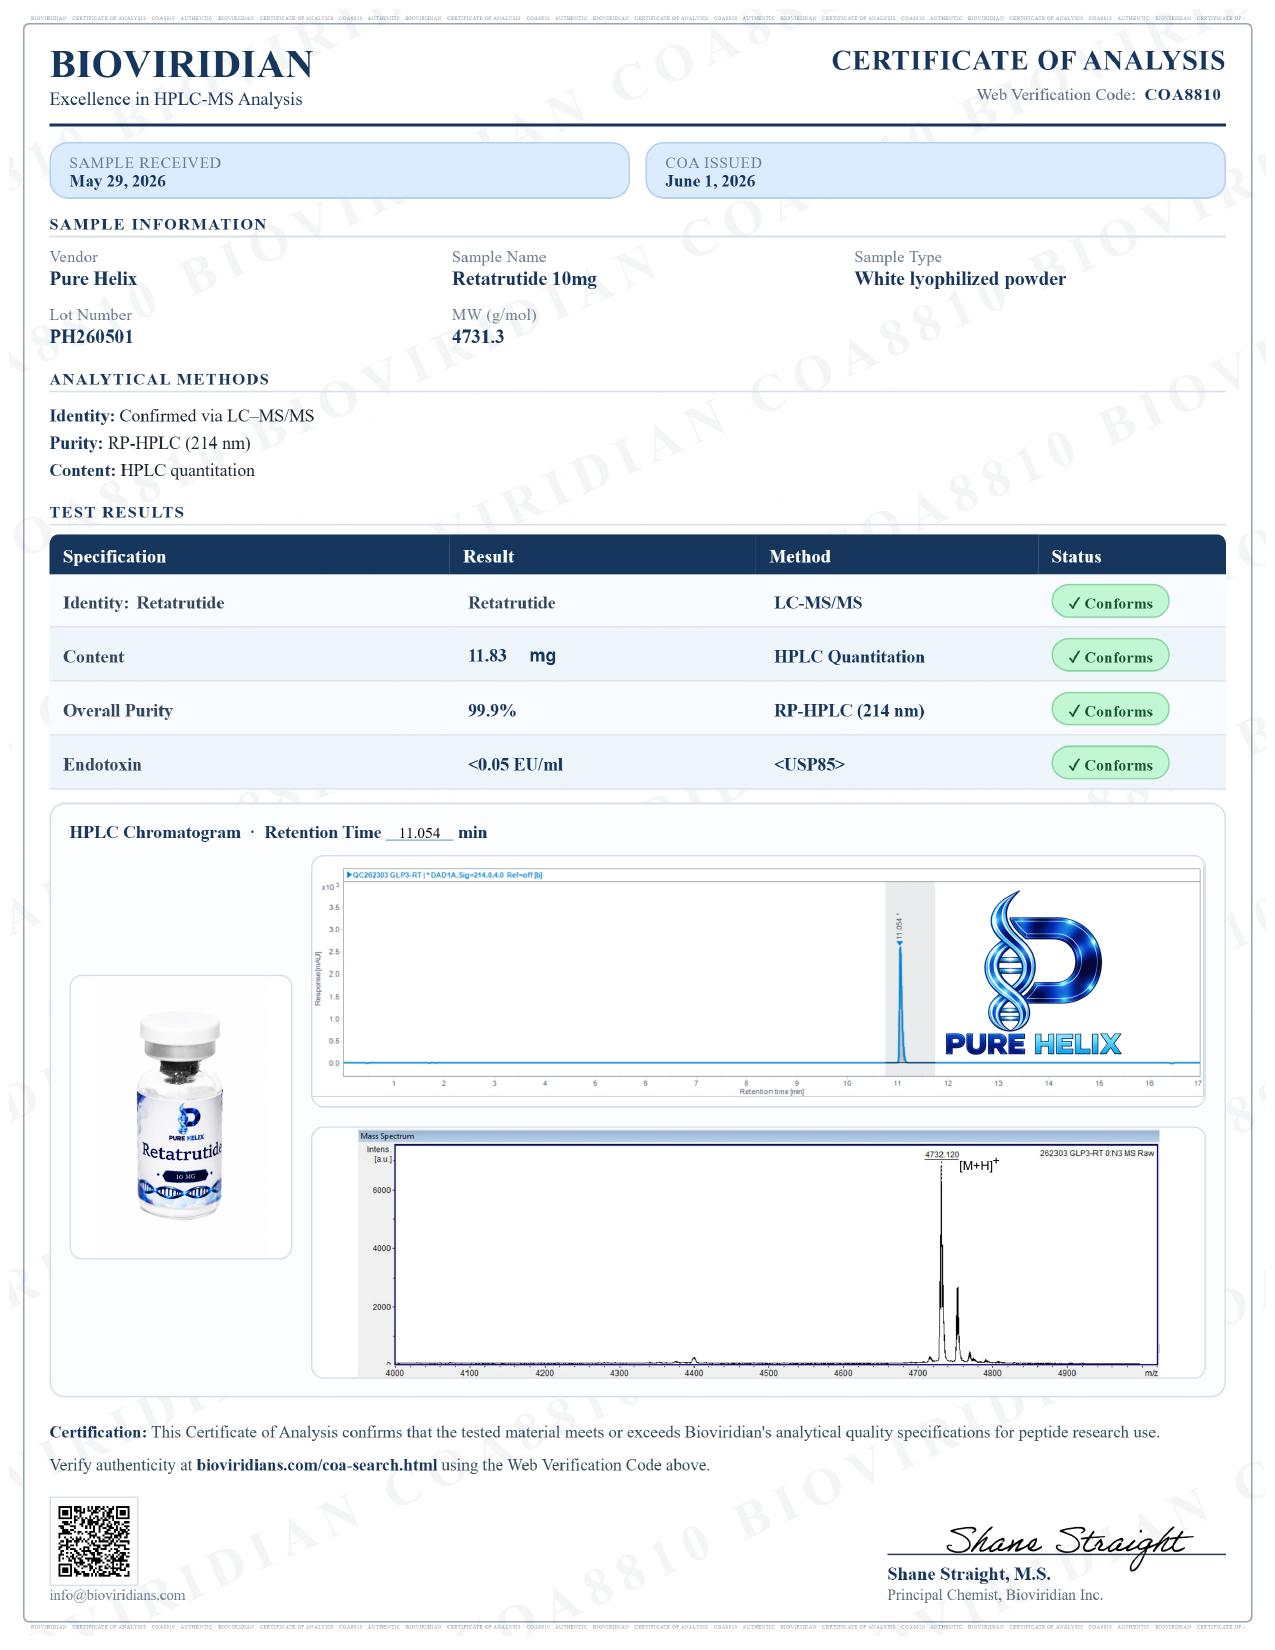The width and height of the screenshot is (1275, 1650).
Task: Click the Identity: Confirmed via LC–MS/MS line
Action: (x=182, y=416)
